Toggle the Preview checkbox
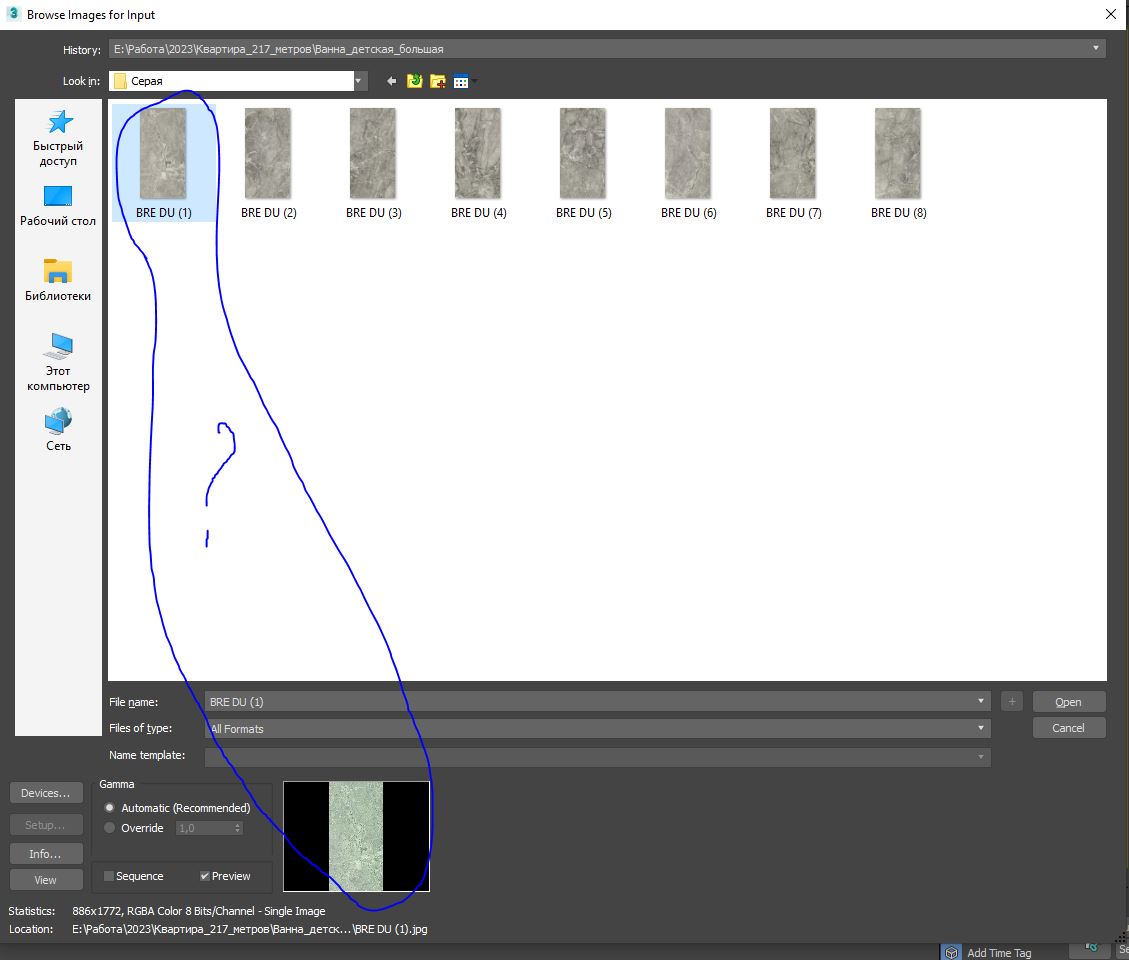The height and width of the screenshot is (960, 1129). 204,876
